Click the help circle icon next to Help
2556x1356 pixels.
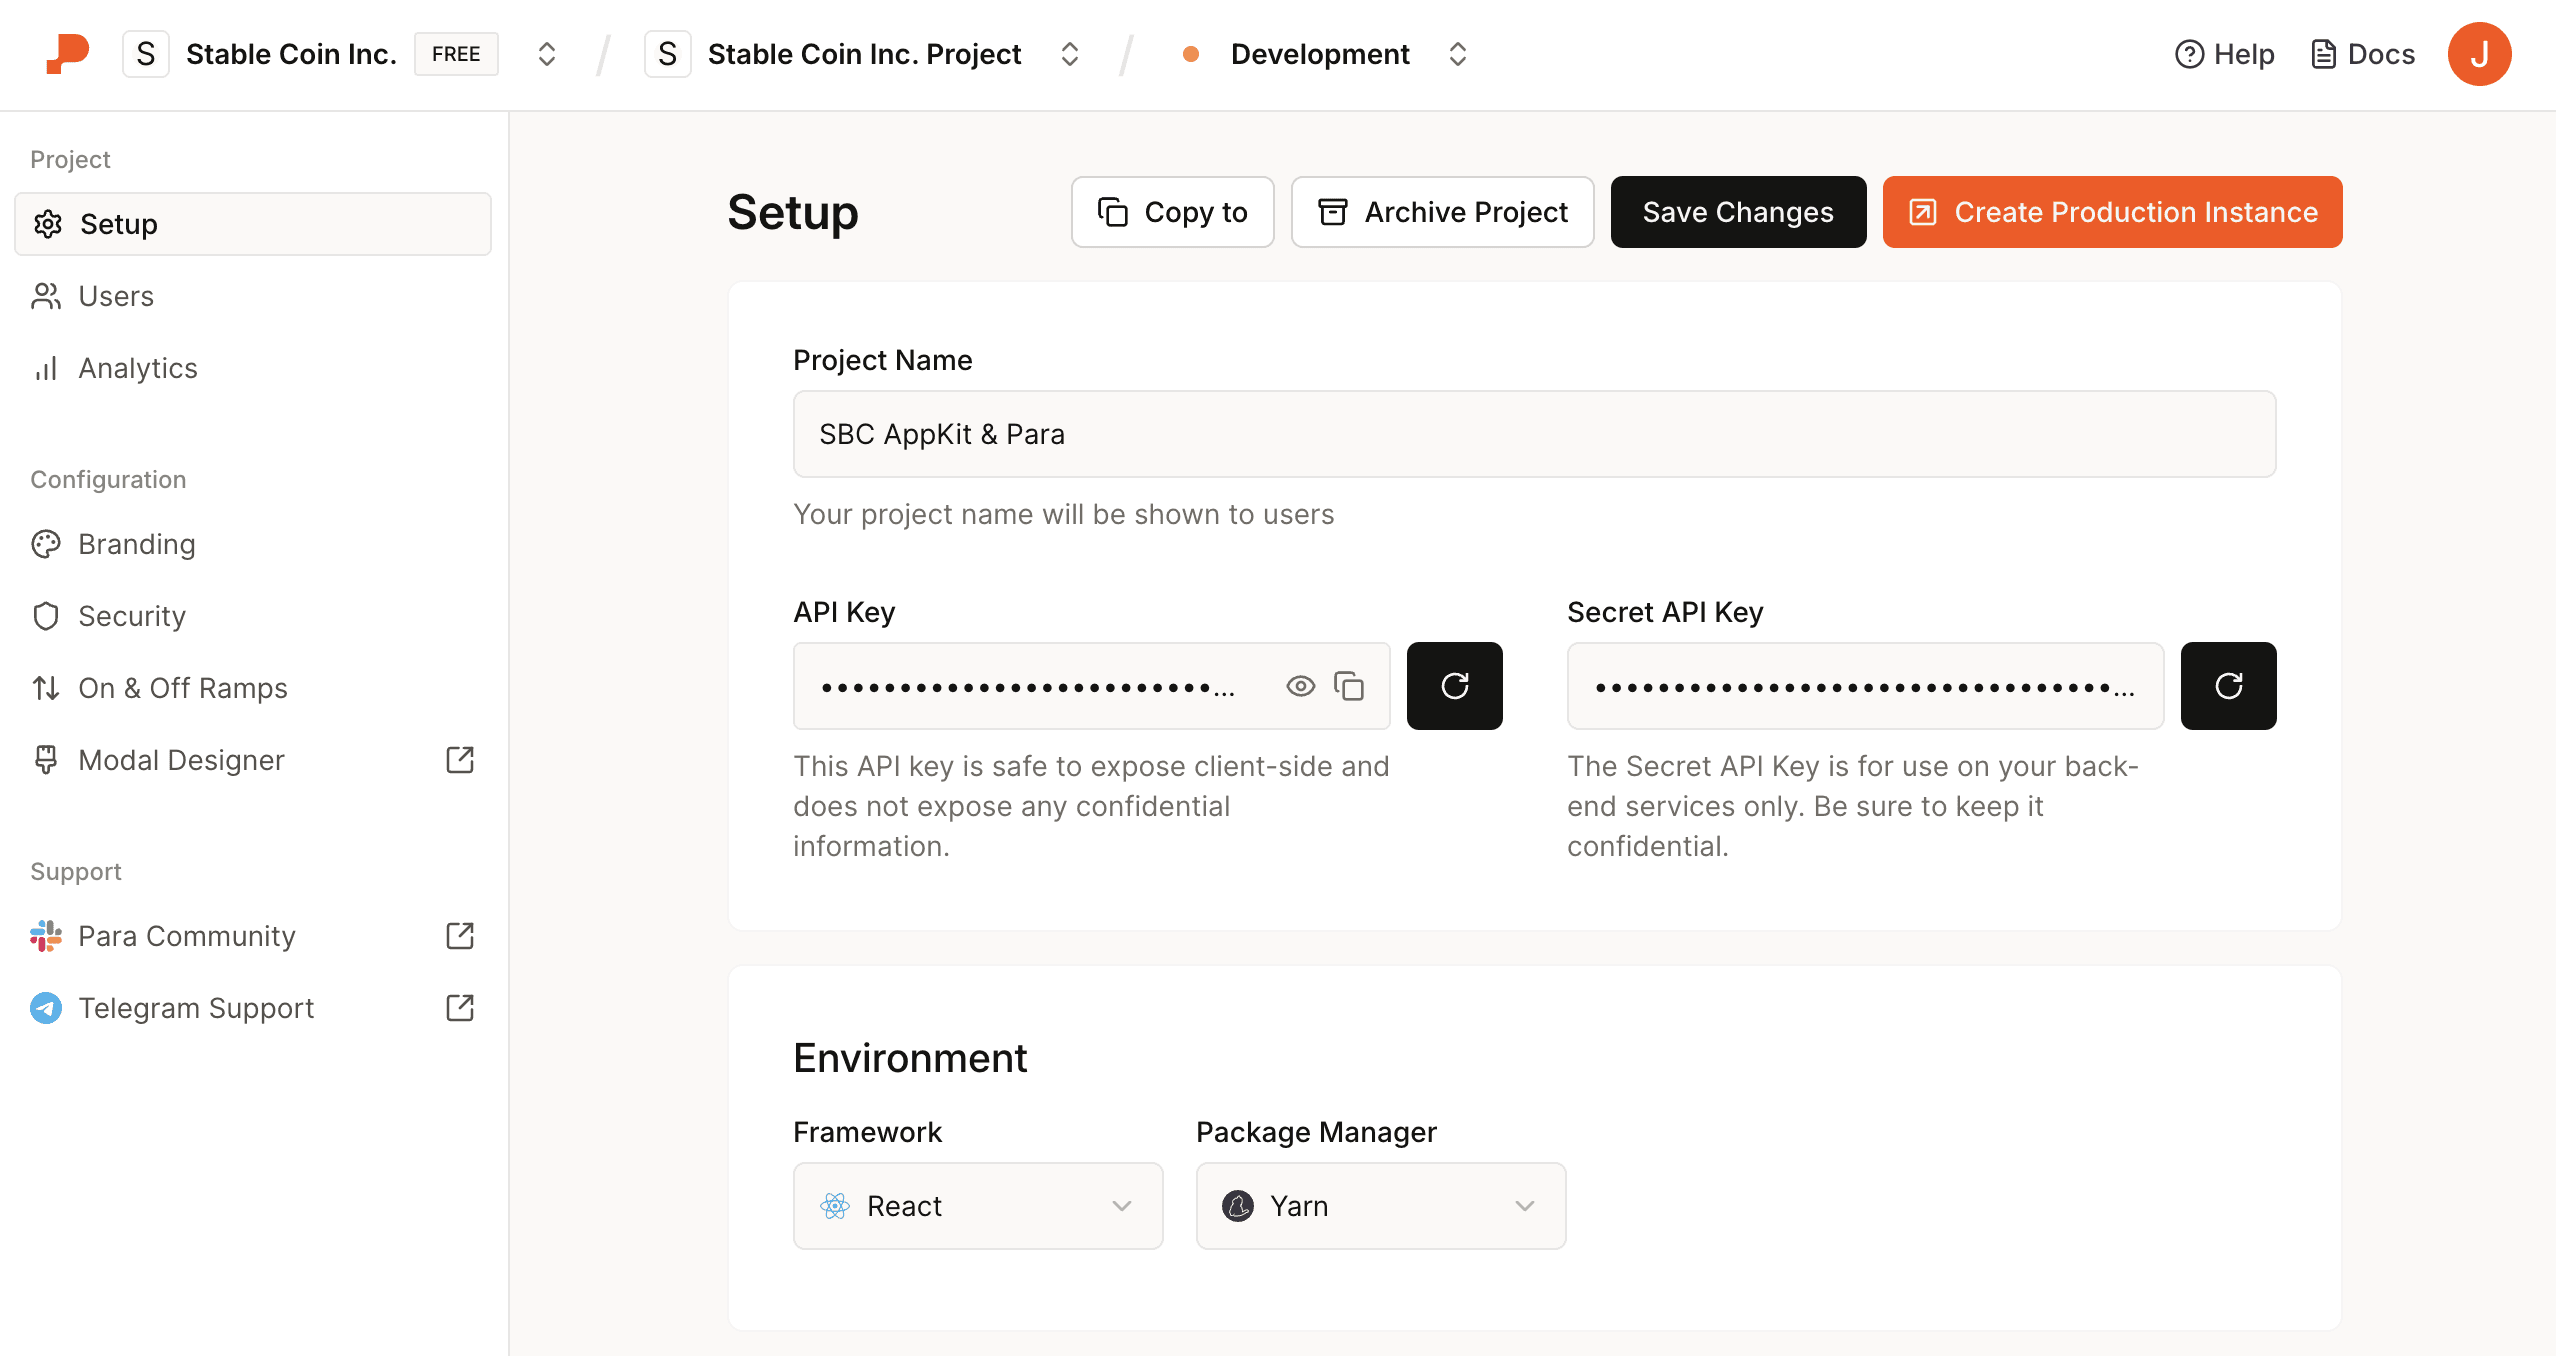click(2189, 54)
